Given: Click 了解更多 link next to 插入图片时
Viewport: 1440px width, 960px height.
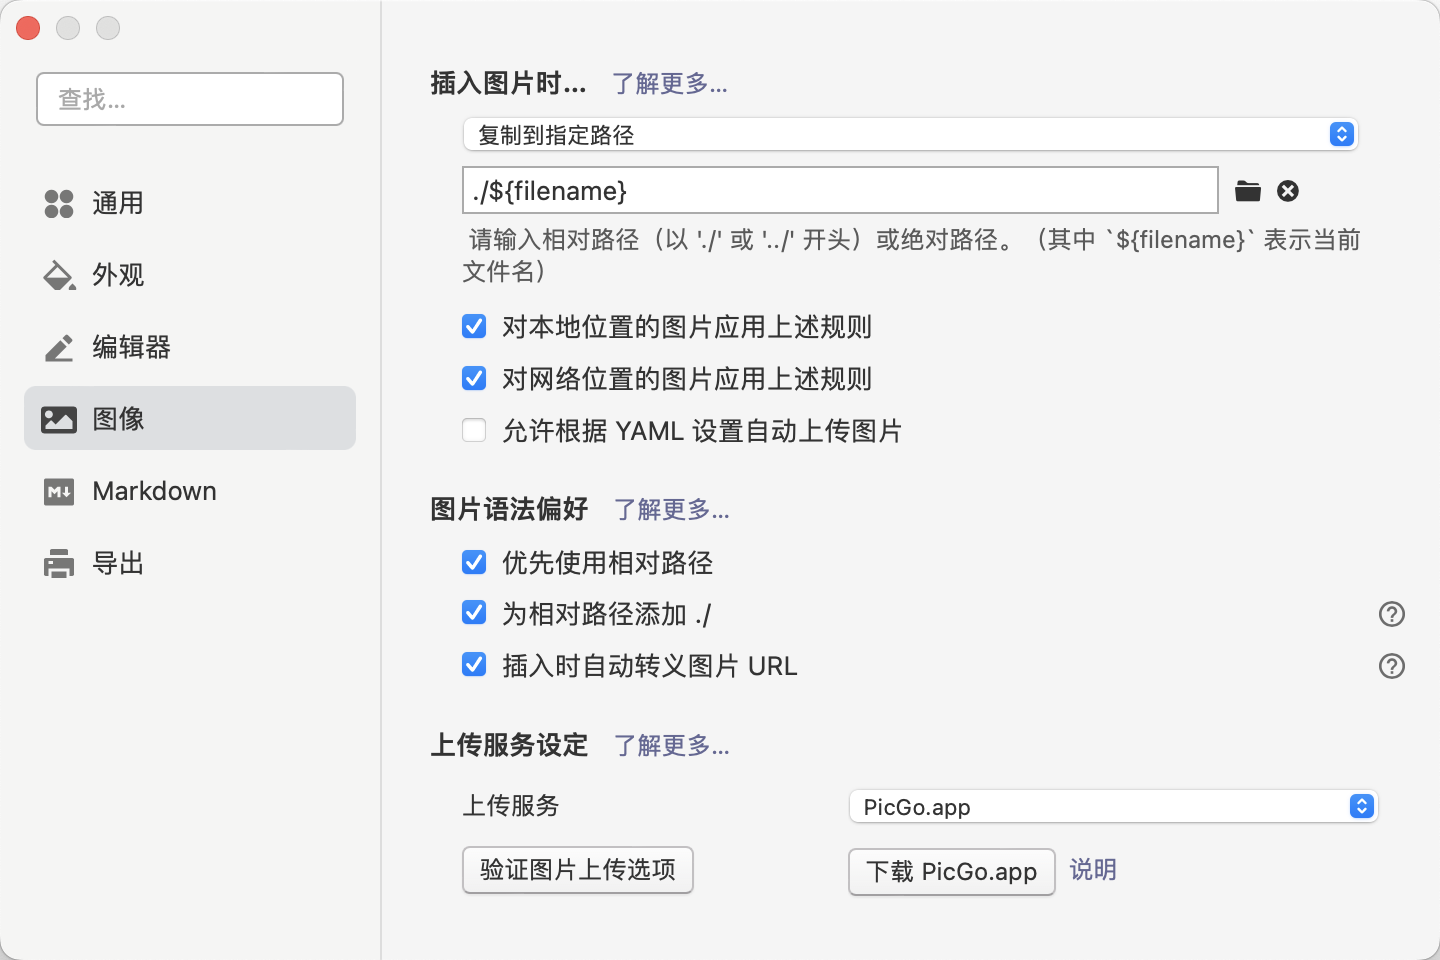Looking at the screenshot, I should coord(669,83).
